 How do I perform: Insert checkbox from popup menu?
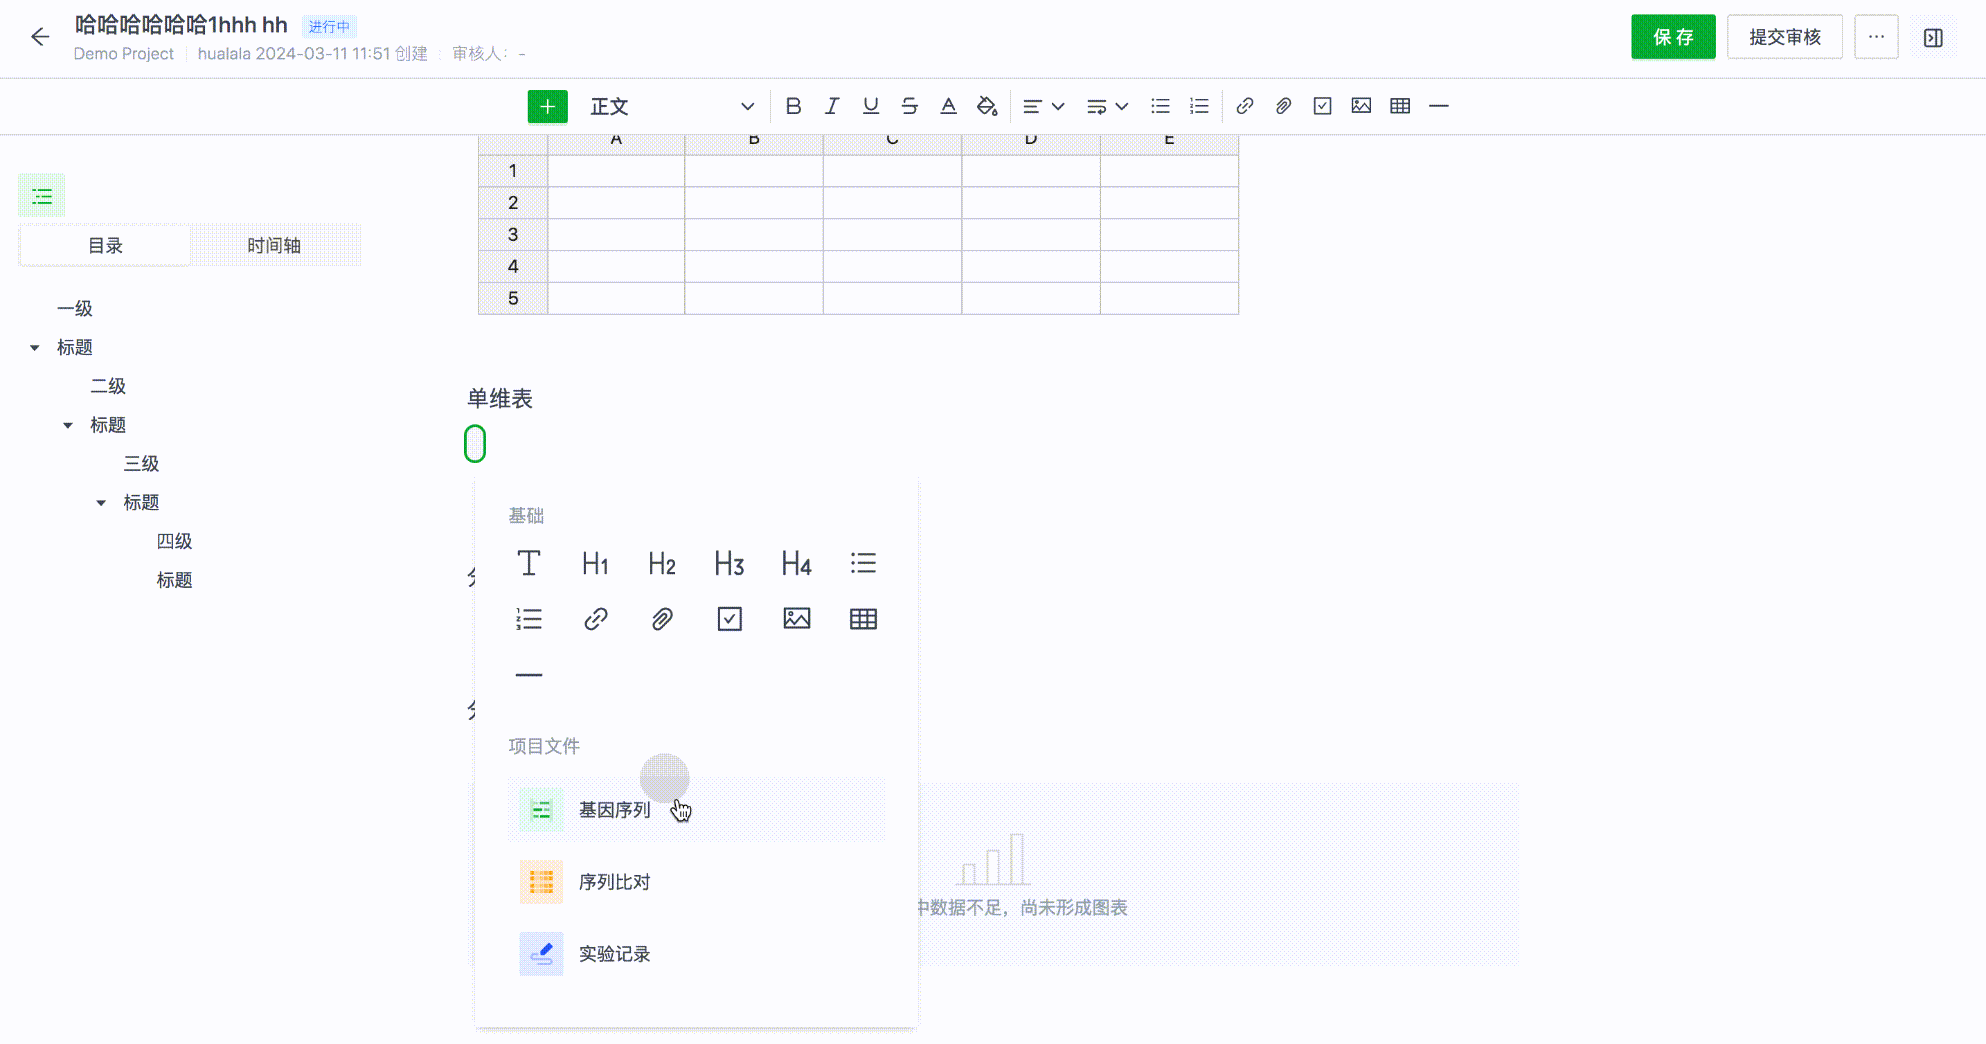click(x=729, y=619)
